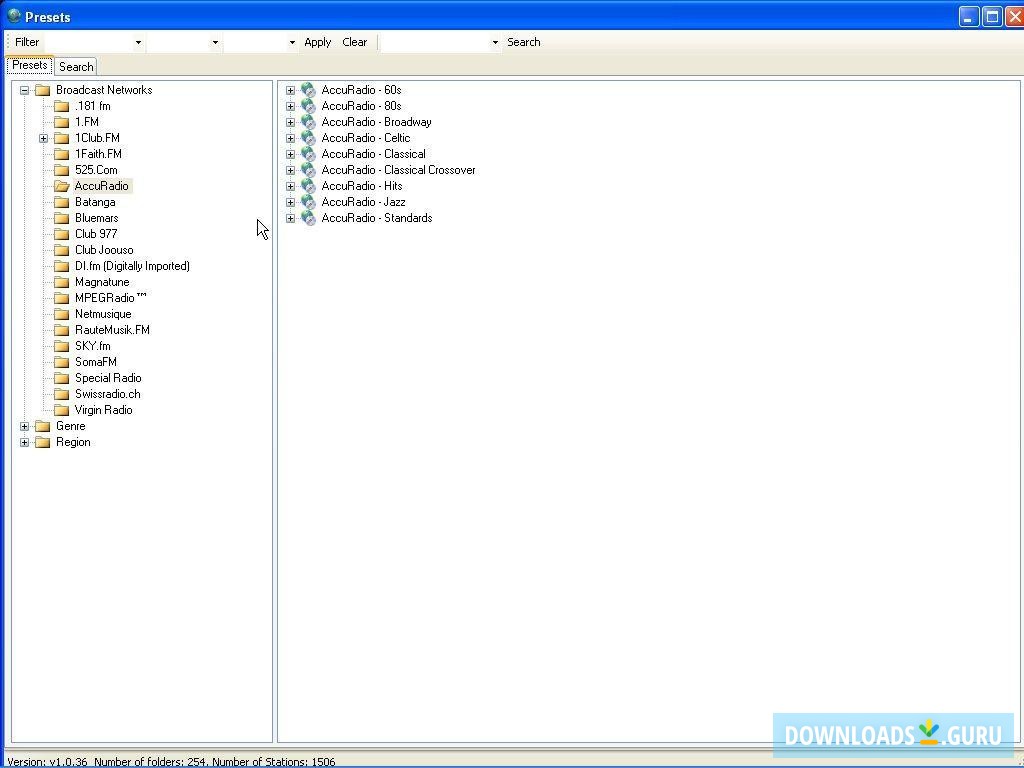Click the globe icon for AccuRadio - Celtic
The image size is (1024, 768).
coord(308,138)
